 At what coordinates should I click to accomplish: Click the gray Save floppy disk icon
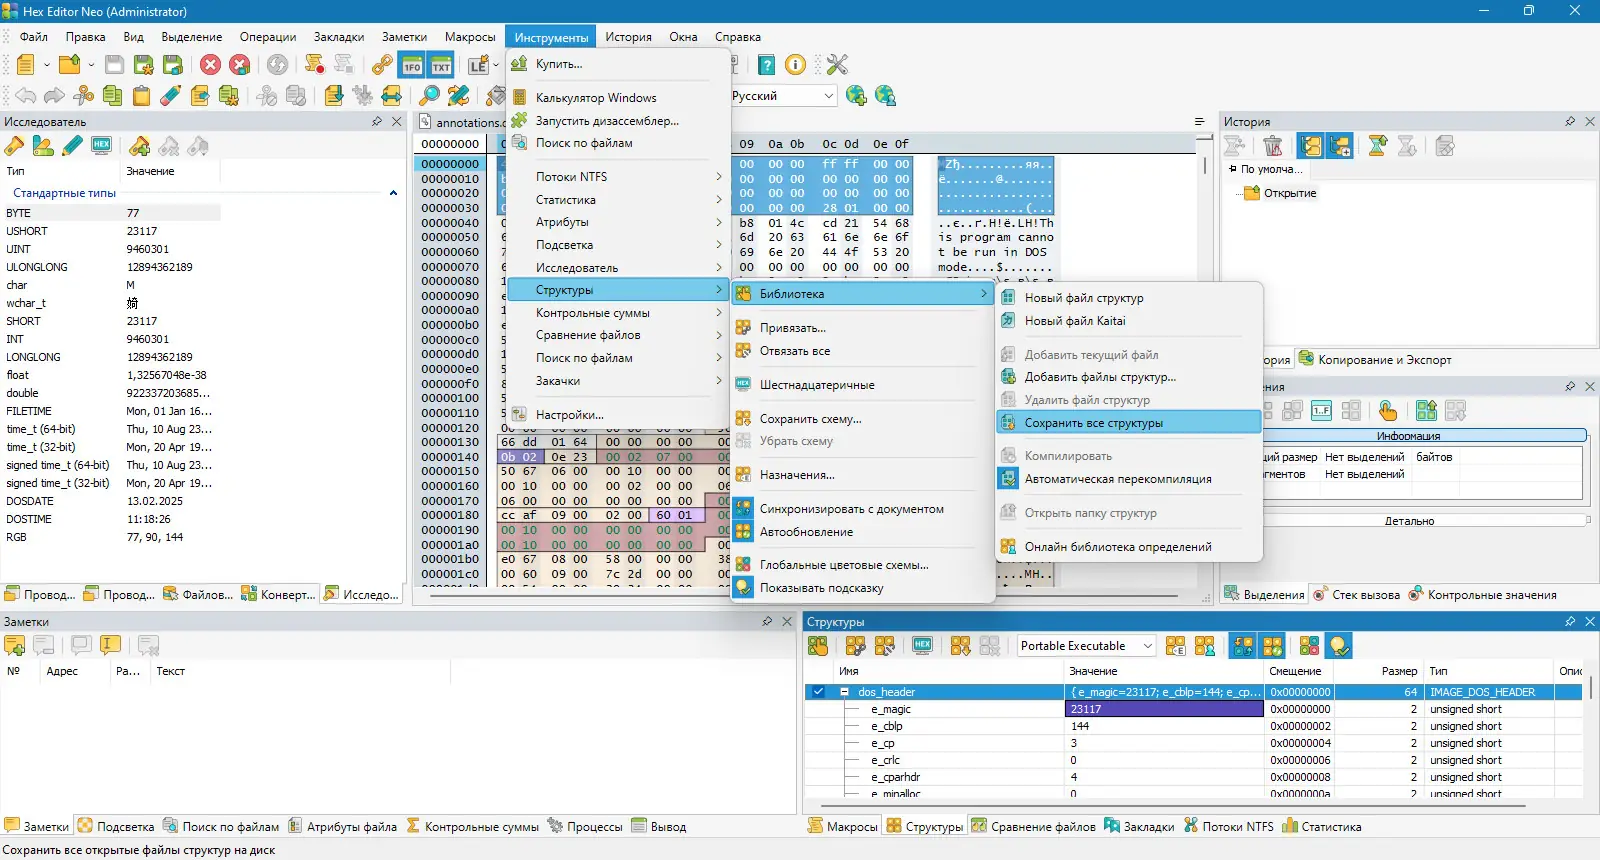pyautogui.click(x=115, y=65)
